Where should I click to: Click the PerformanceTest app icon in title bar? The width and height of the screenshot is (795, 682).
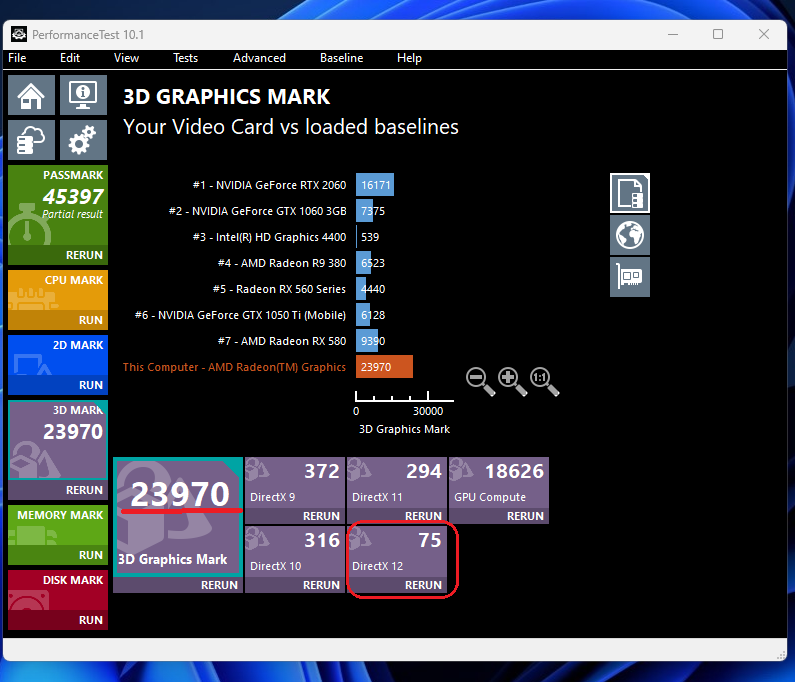[x=19, y=34]
